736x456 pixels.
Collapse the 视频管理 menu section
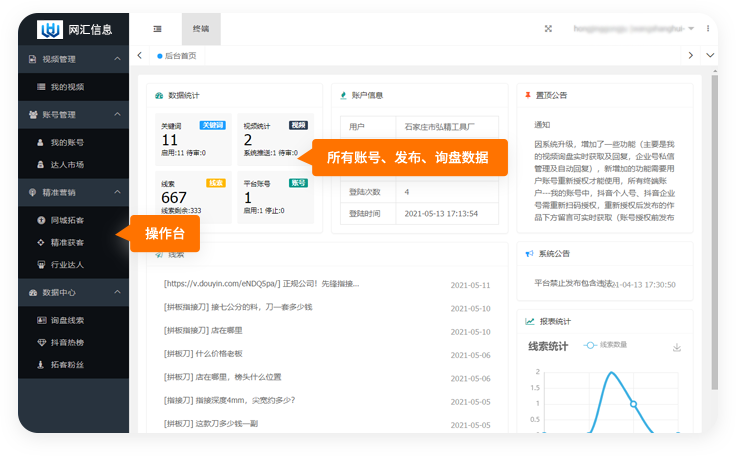[74, 59]
